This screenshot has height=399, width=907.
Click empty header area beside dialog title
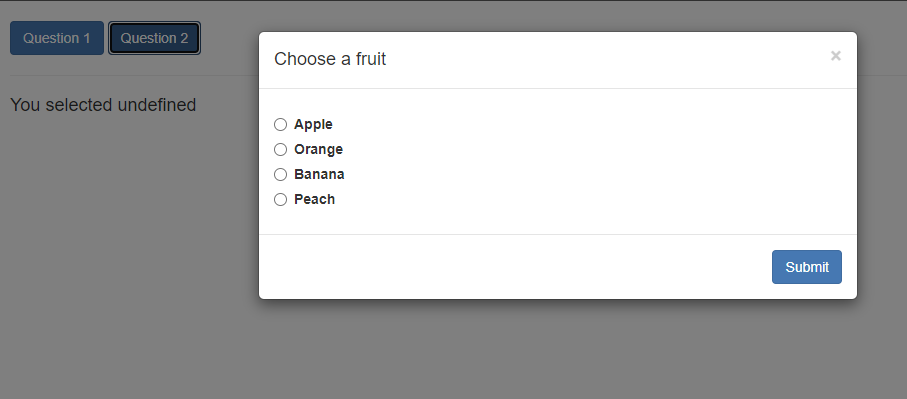click(x=607, y=59)
